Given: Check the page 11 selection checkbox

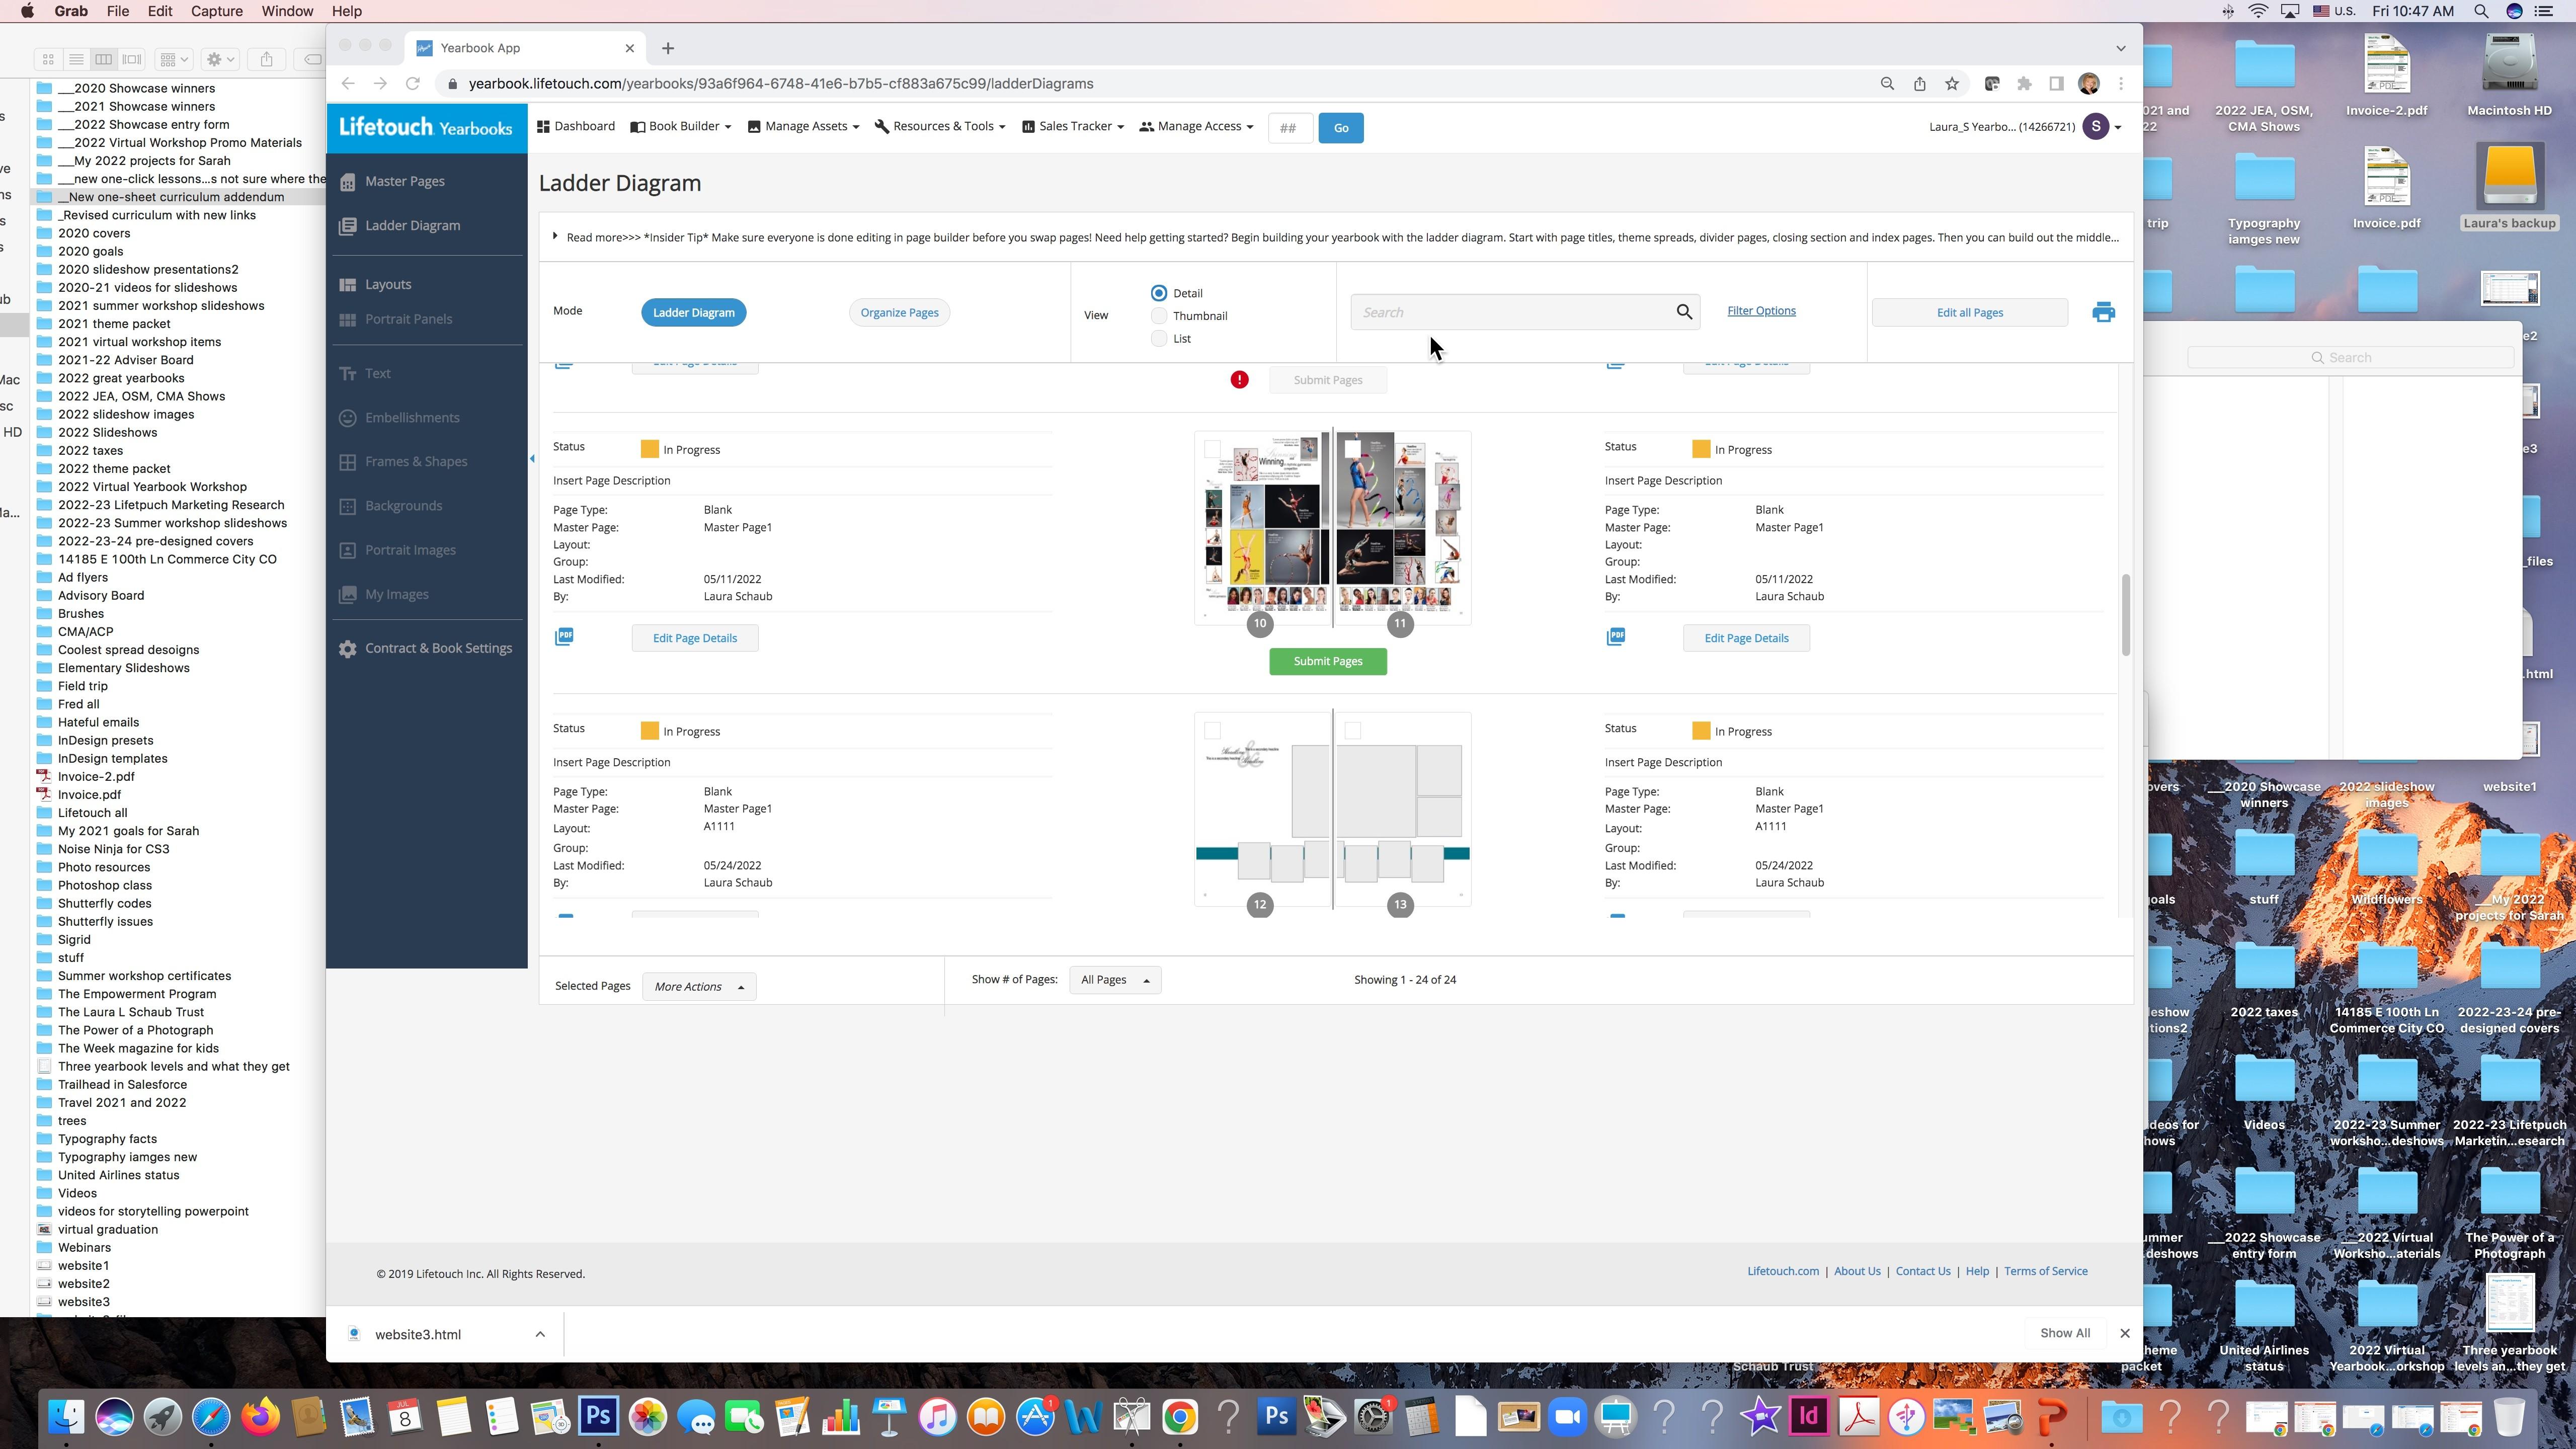Looking at the screenshot, I should pyautogui.click(x=1353, y=450).
